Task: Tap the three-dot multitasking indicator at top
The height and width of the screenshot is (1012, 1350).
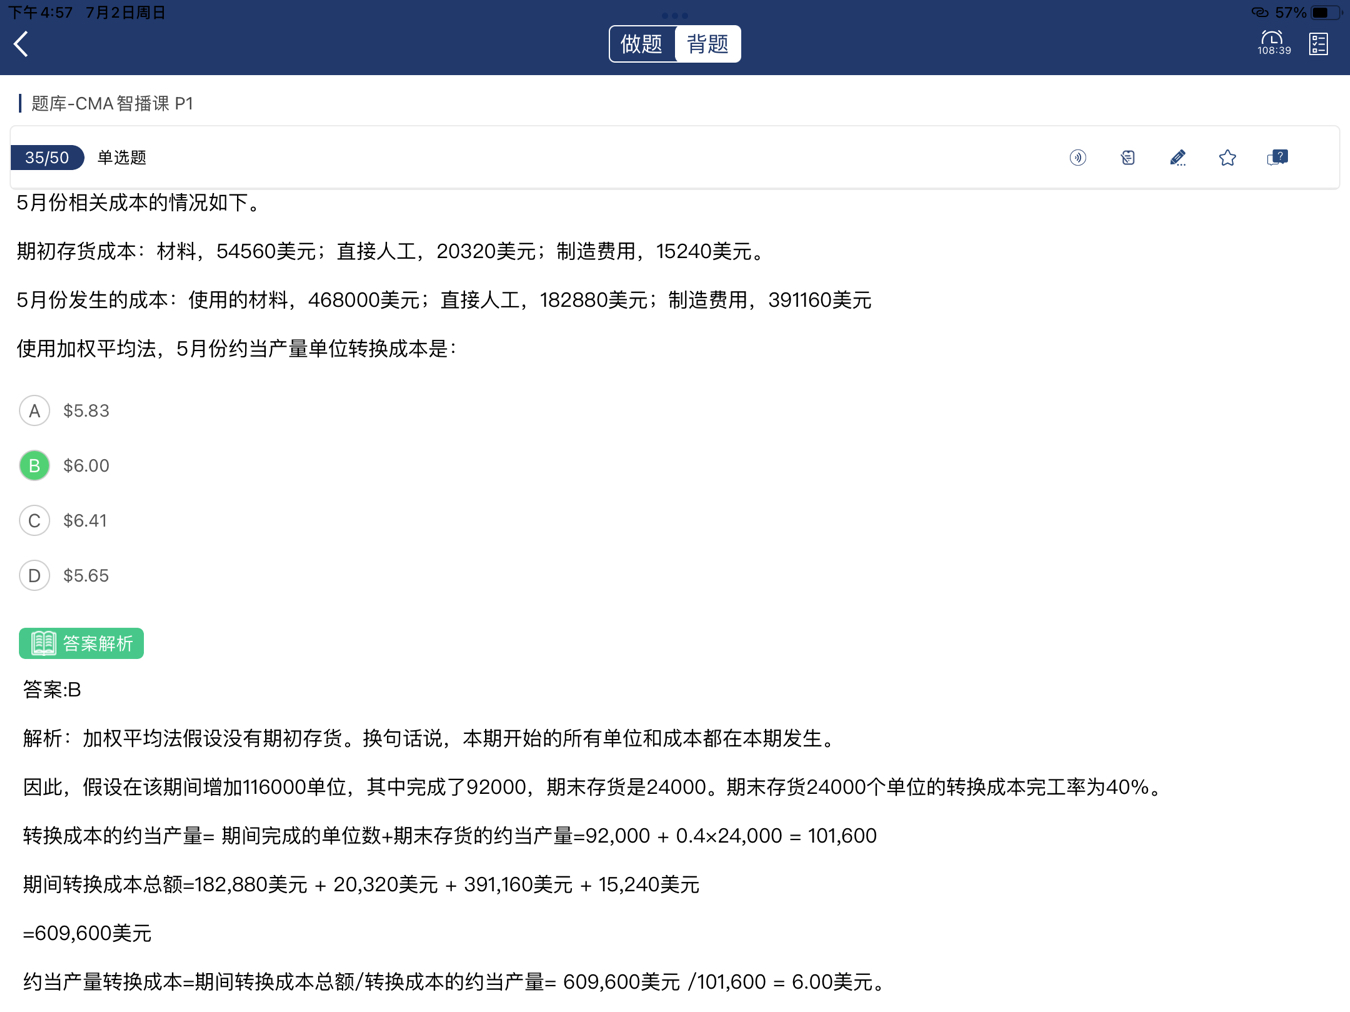Action: pyautogui.click(x=675, y=15)
